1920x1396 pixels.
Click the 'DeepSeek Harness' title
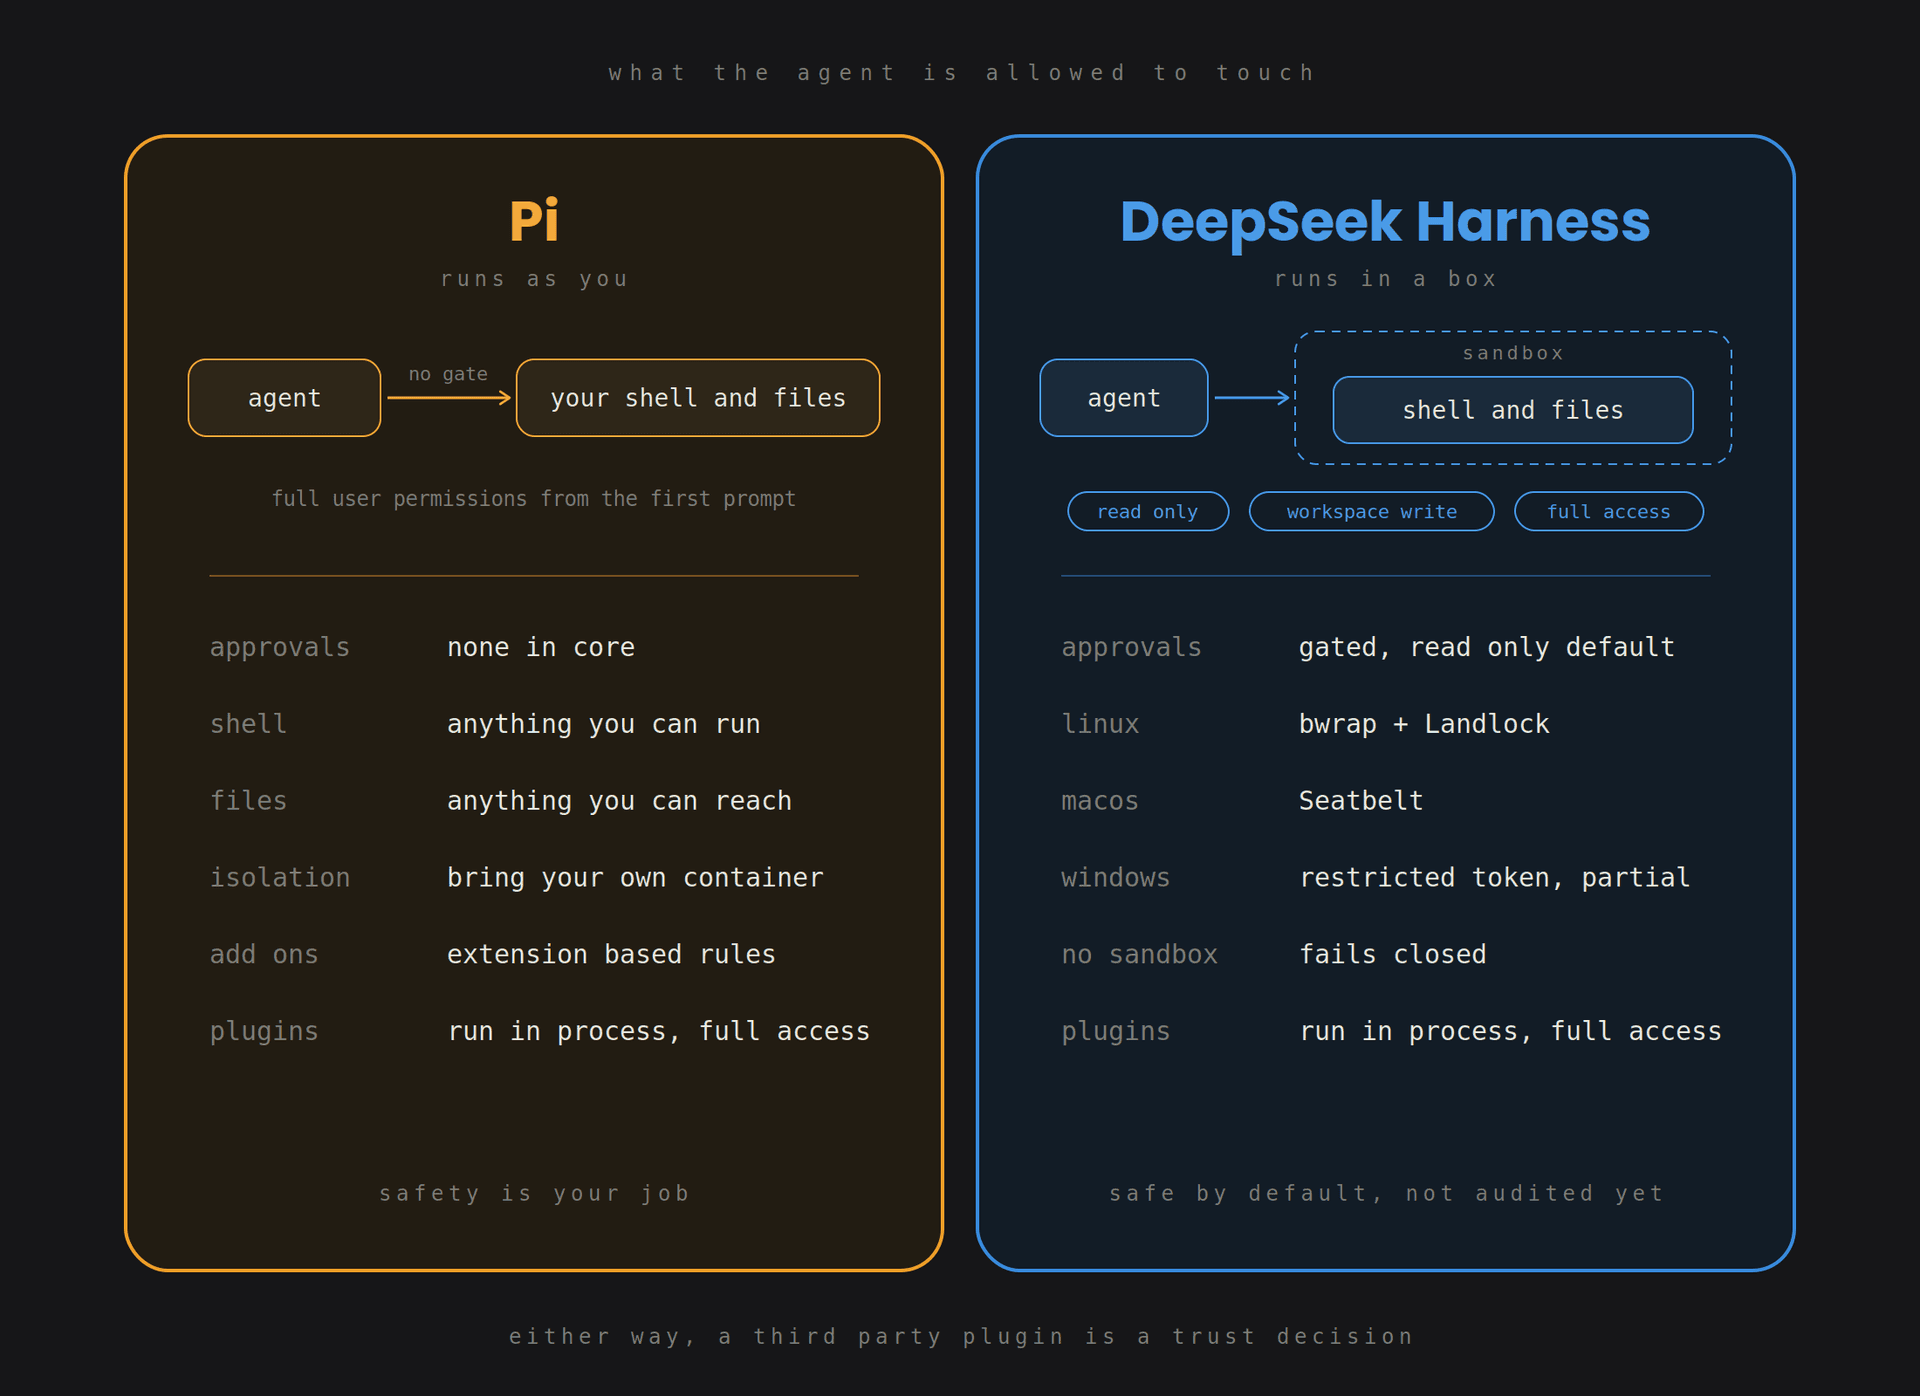1385,221
